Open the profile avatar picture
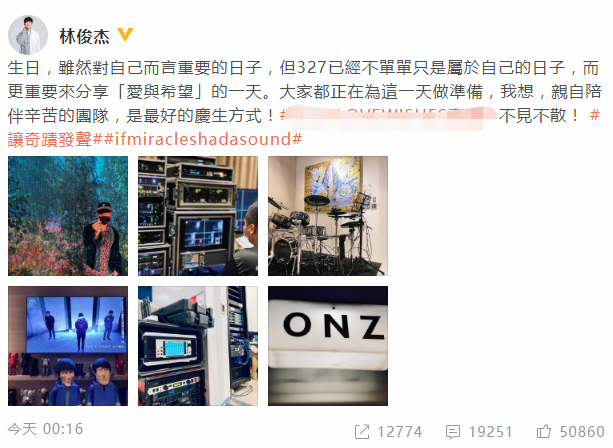This screenshot has height=448, width=613. coord(28,34)
